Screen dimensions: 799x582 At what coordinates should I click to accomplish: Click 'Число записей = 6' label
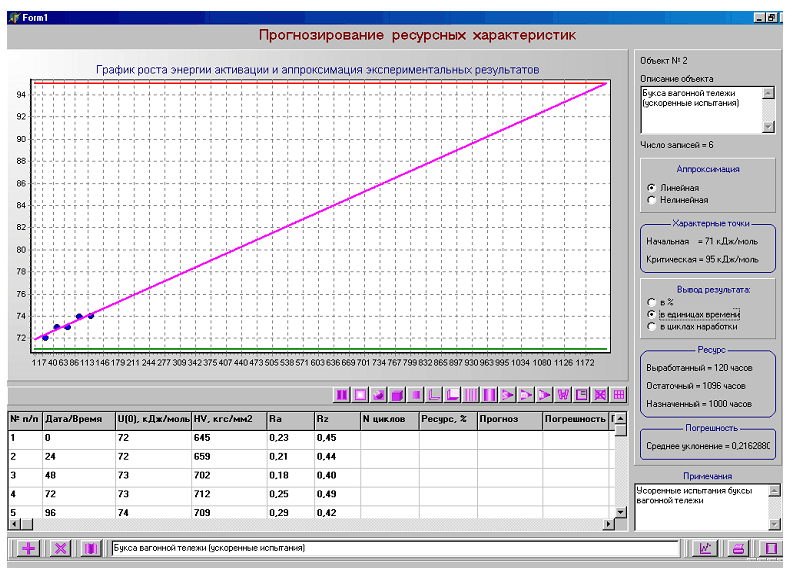[677, 145]
